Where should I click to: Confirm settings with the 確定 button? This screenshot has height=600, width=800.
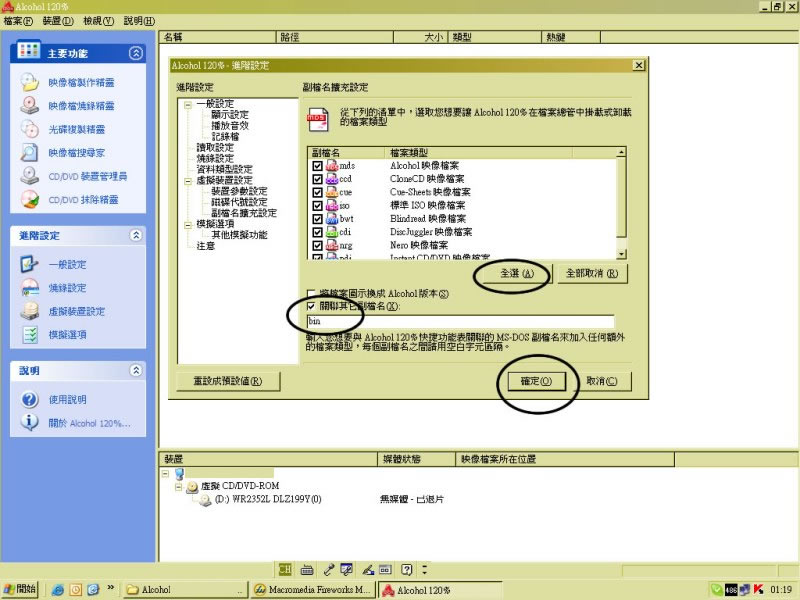536,381
